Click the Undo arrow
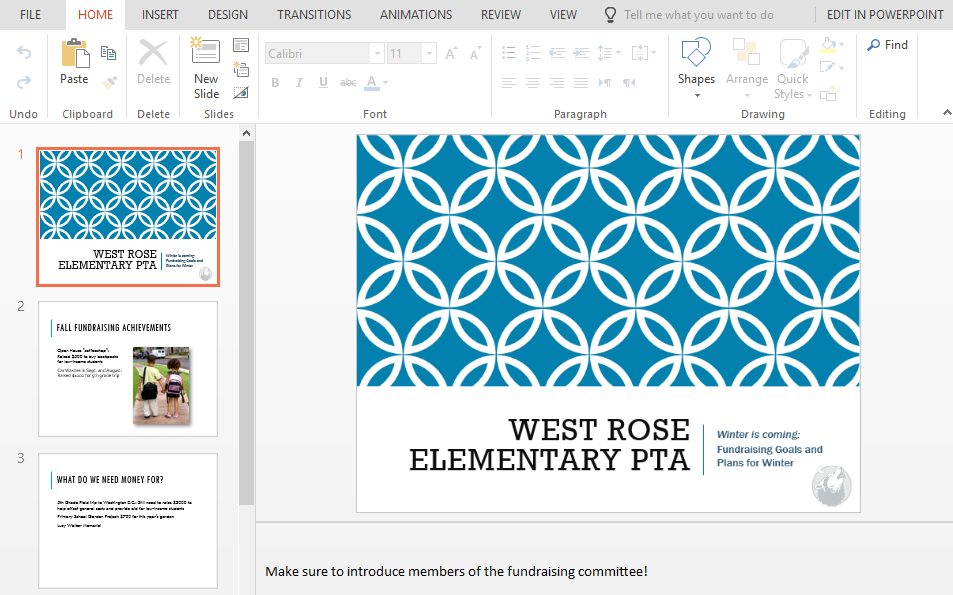This screenshot has width=953, height=595. [x=24, y=52]
